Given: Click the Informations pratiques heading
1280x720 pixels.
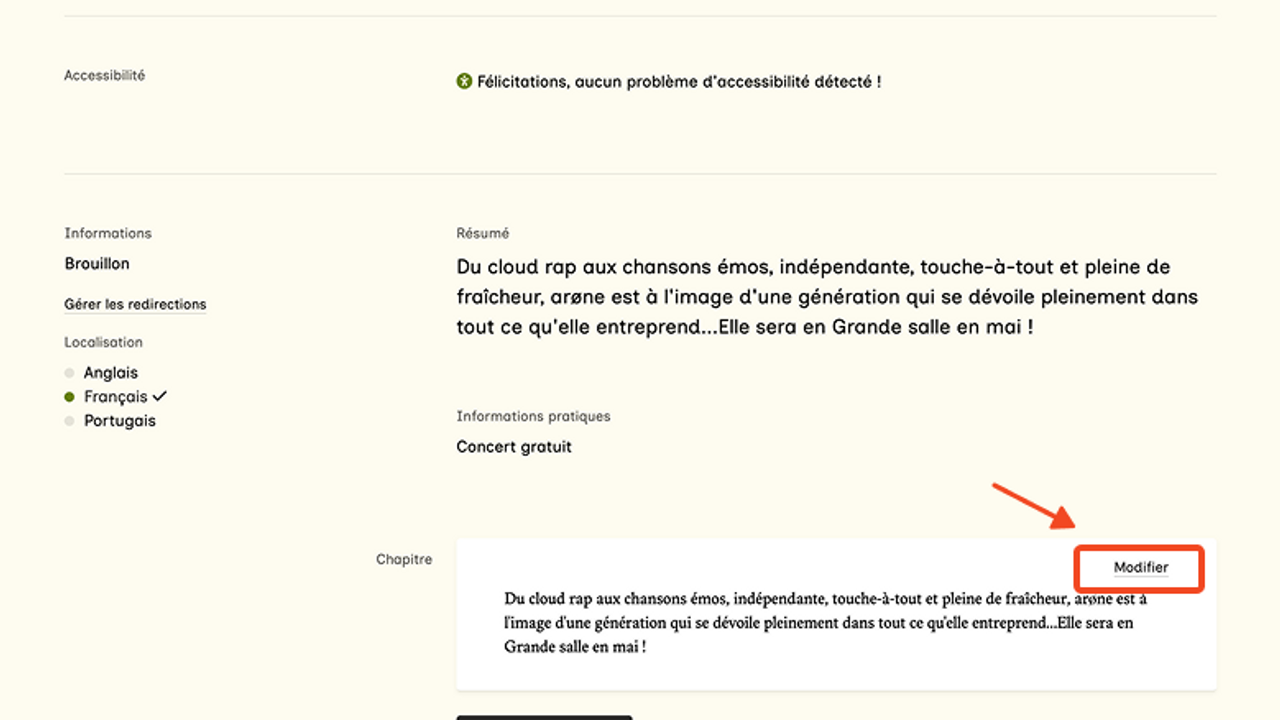Looking at the screenshot, I should tap(533, 416).
